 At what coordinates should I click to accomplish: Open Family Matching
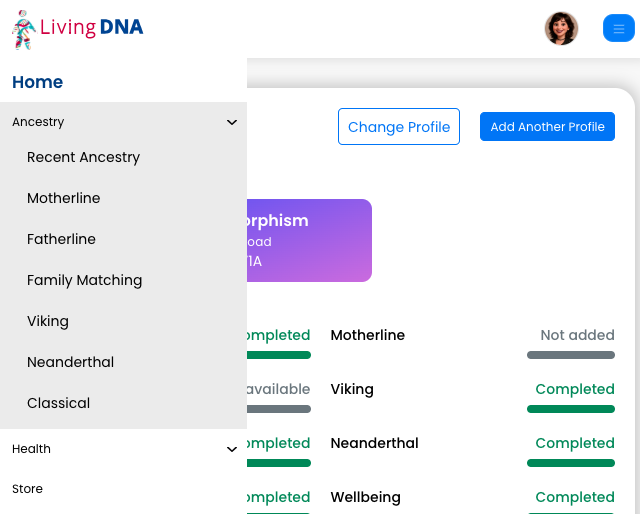pos(84,280)
